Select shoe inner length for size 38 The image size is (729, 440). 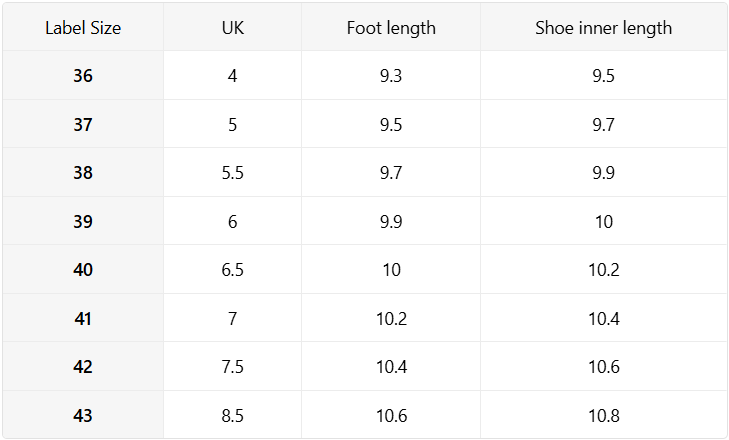(603, 173)
